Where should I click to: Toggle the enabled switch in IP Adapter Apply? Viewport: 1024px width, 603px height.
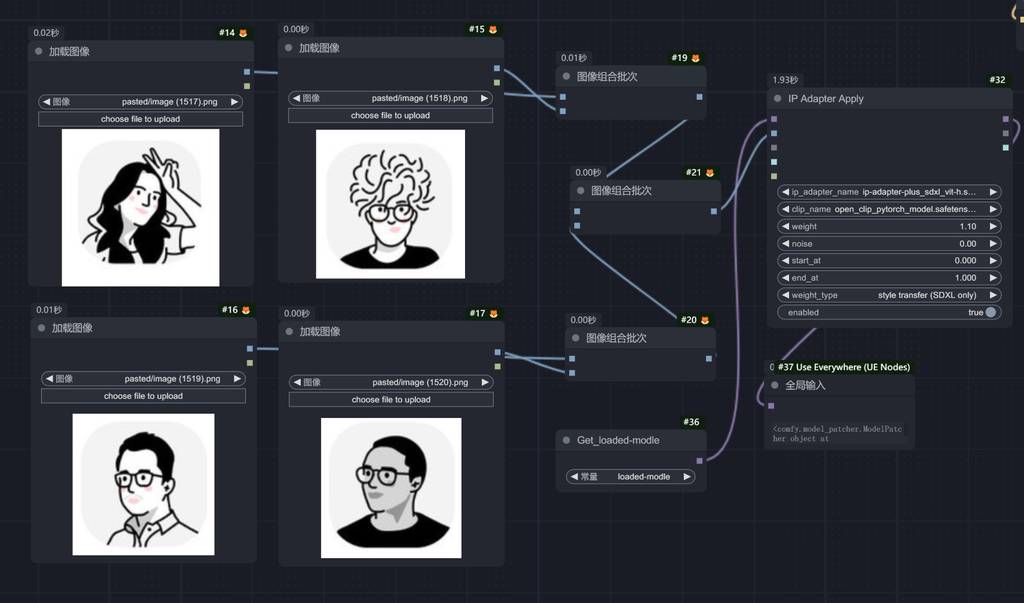990,312
